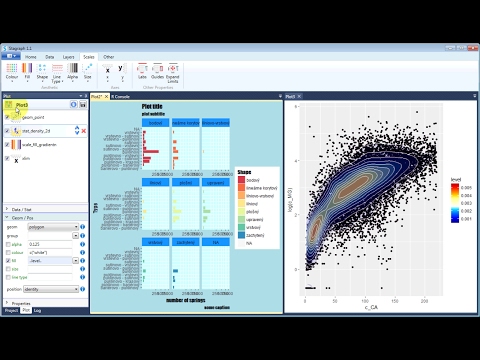480x360 pixels.
Task: Switch to the Layers ribbon tab
Action: click(x=69, y=57)
